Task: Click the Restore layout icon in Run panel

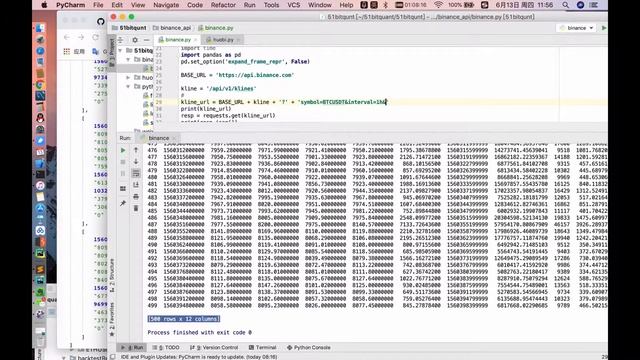Action: pos(123,189)
